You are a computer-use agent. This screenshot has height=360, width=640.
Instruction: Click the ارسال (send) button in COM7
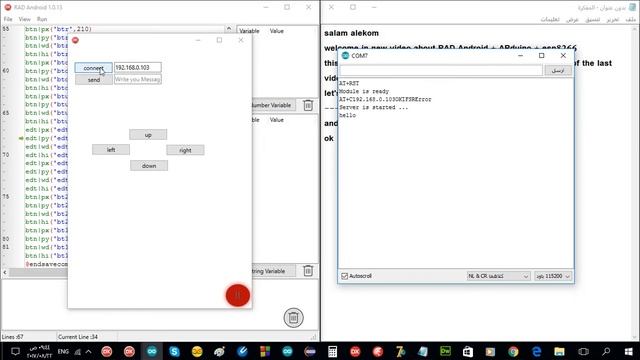point(558,70)
